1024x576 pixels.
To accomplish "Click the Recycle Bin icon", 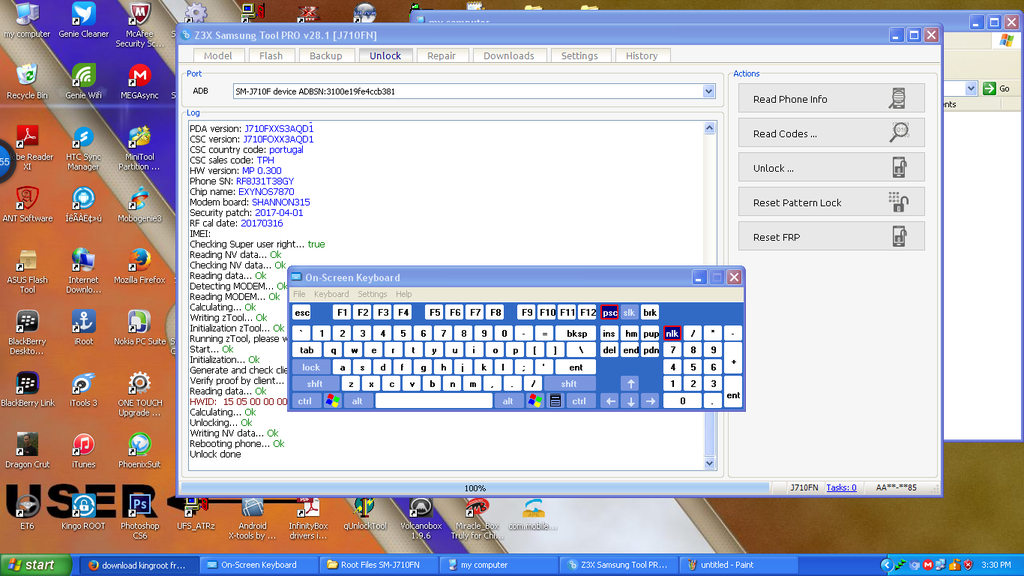I will click(27, 78).
